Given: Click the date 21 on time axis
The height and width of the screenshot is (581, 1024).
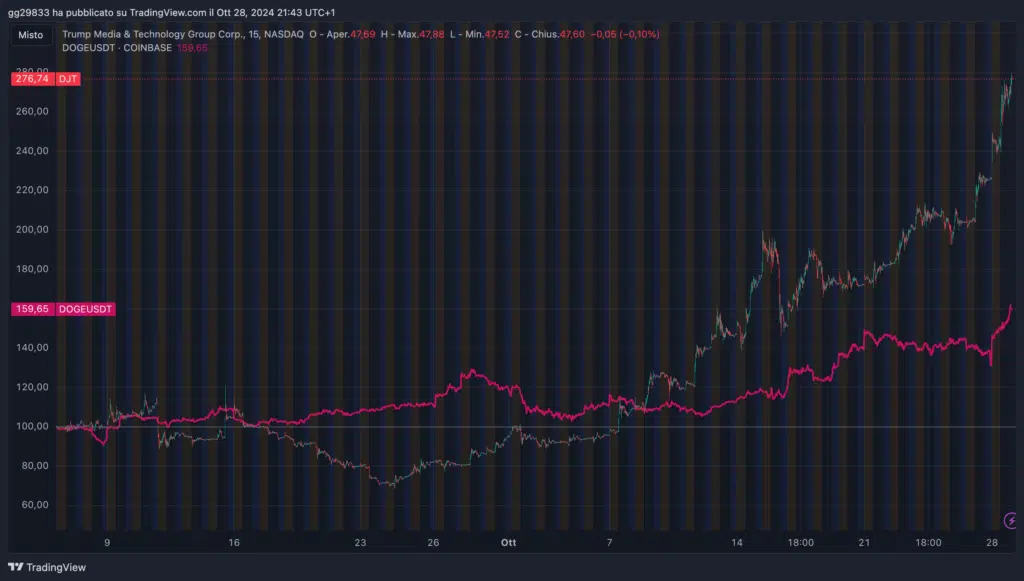Looking at the screenshot, I should (864, 542).
